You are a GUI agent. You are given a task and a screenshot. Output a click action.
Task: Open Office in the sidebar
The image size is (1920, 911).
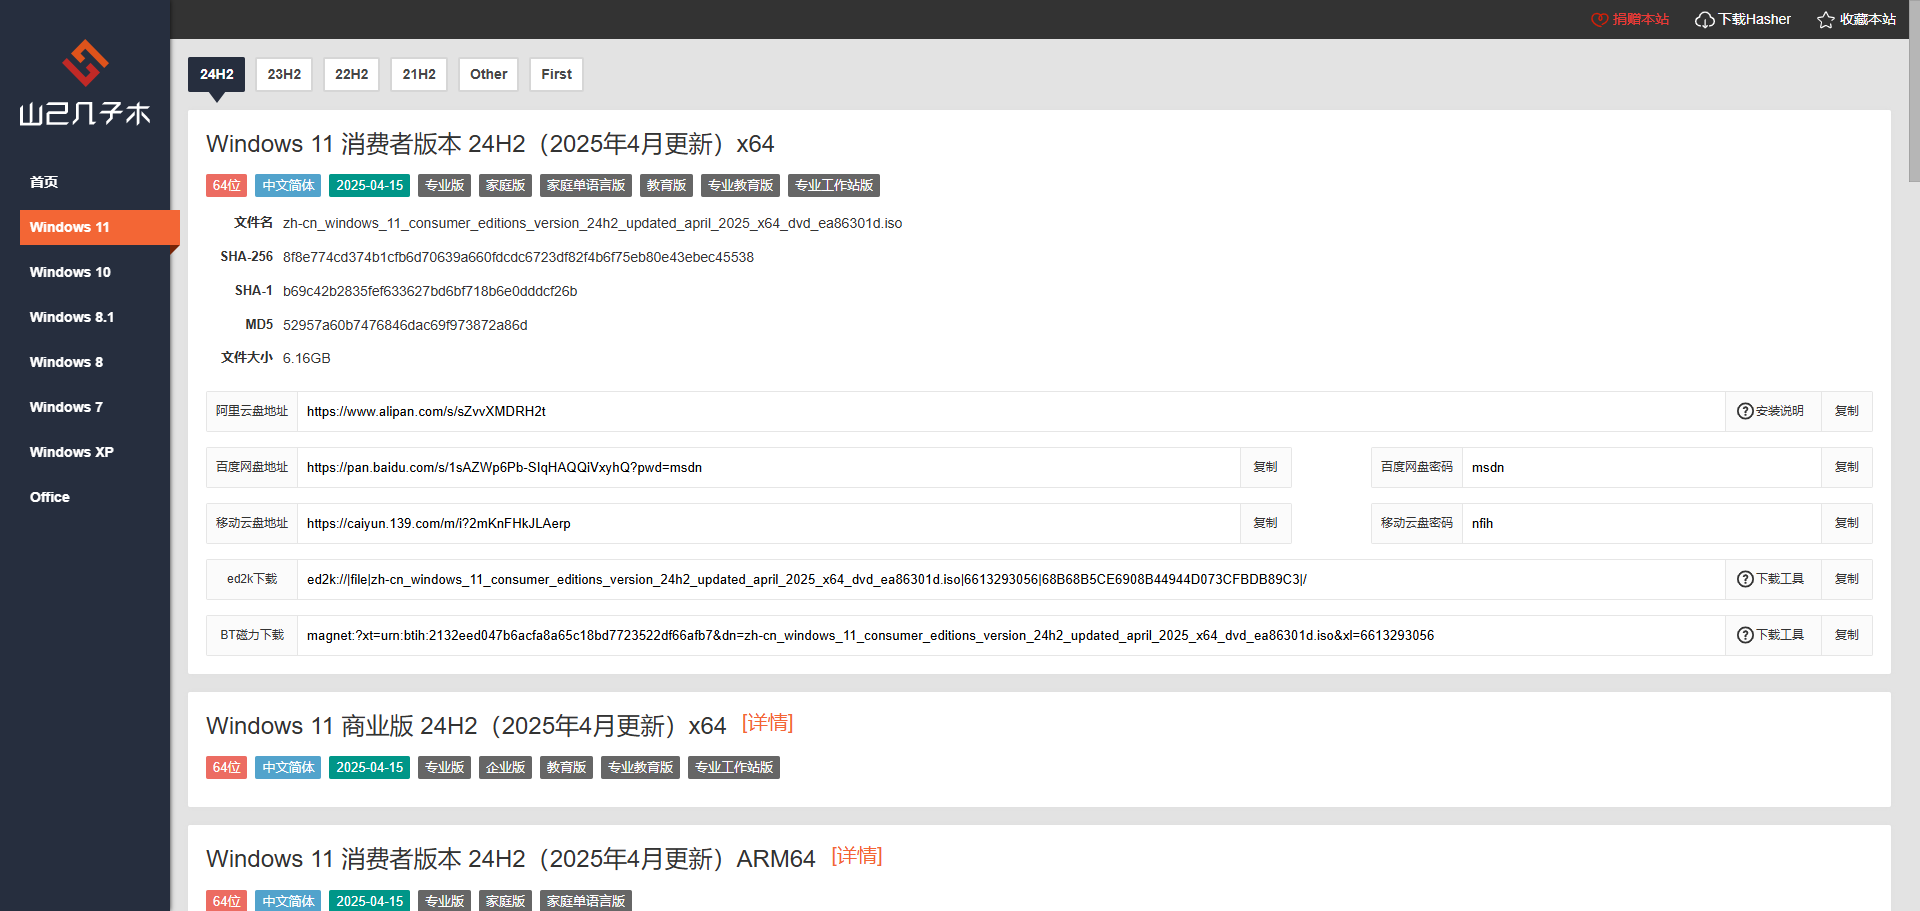pos(95,497)
